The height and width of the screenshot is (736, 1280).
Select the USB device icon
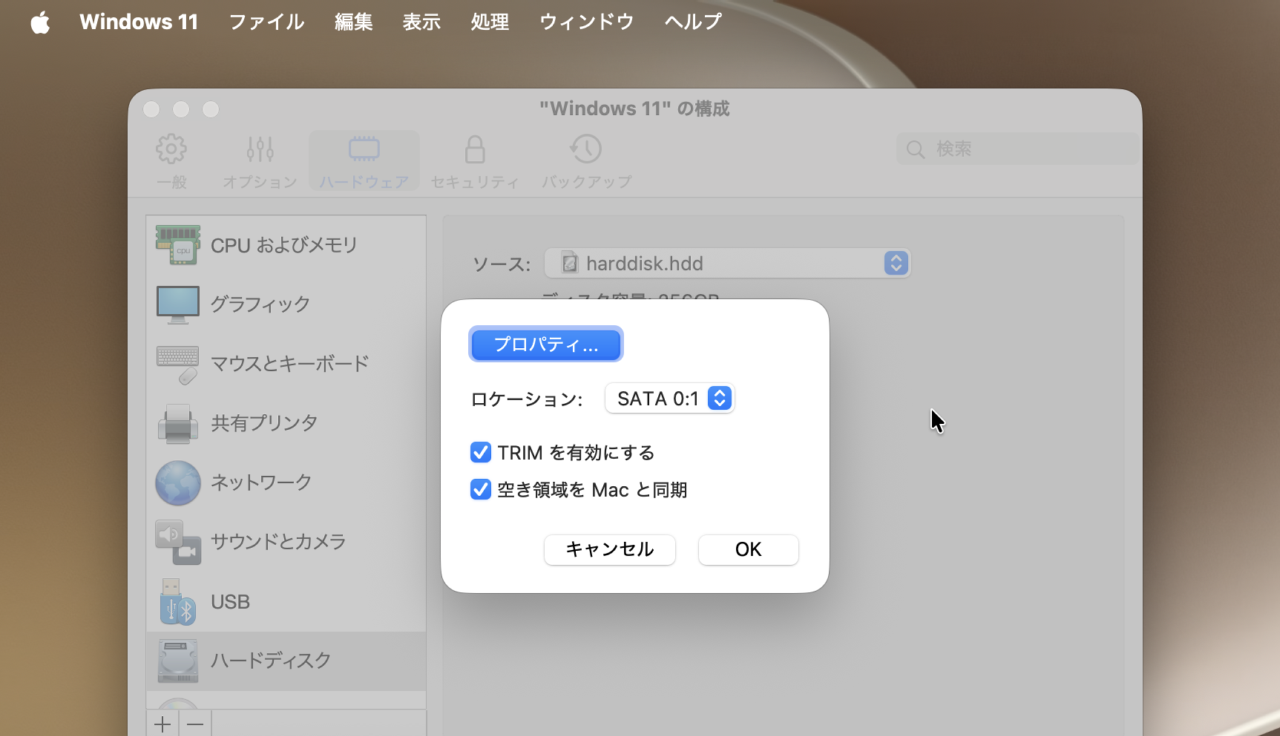coord(178,601)
